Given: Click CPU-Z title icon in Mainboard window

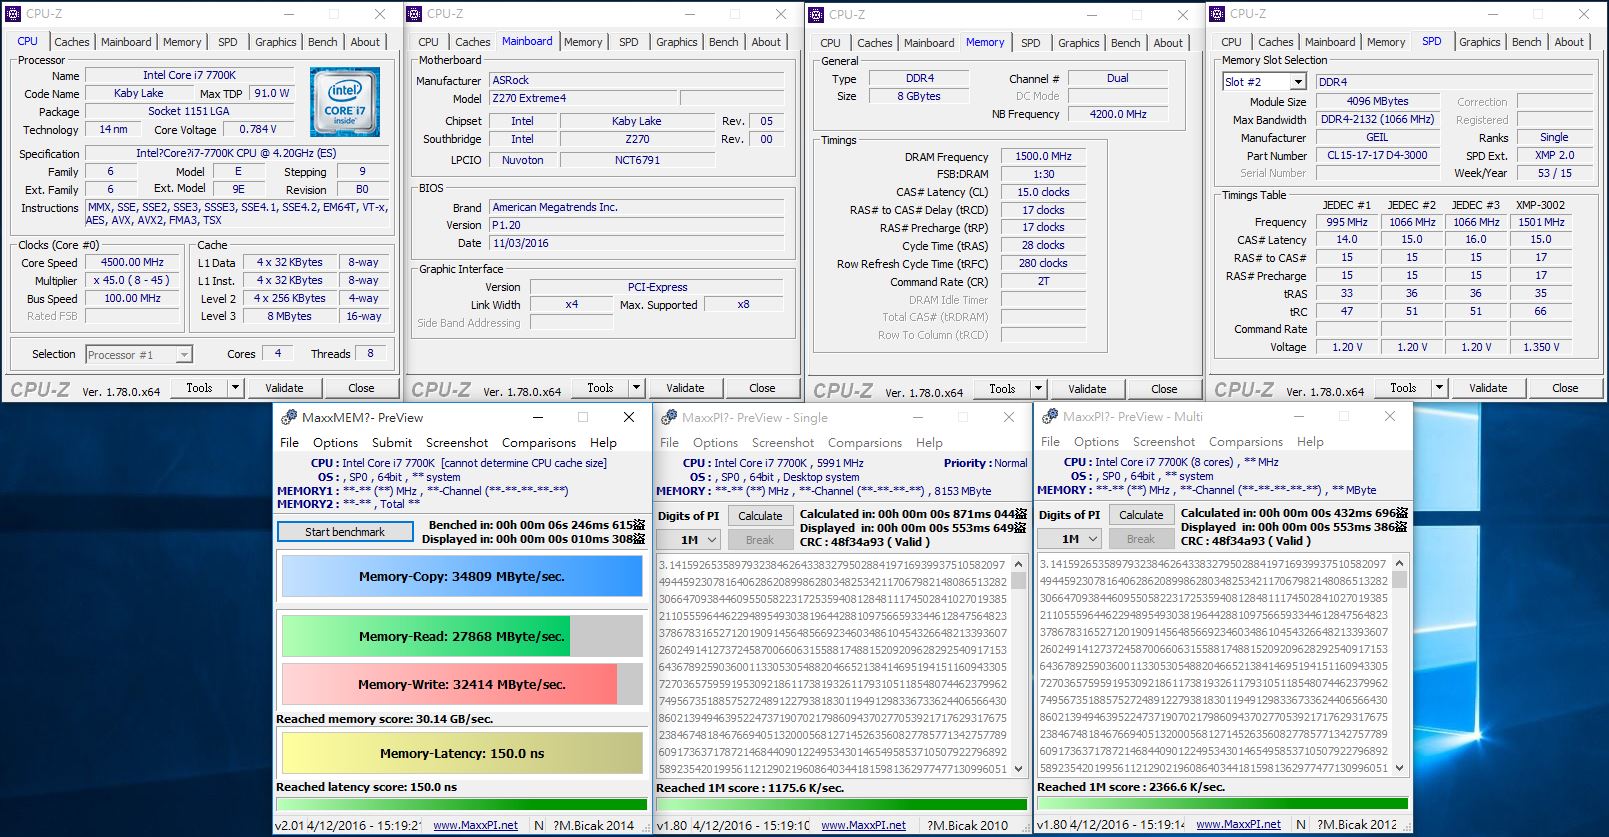Looking at the screenshot, I should point(415,14).
